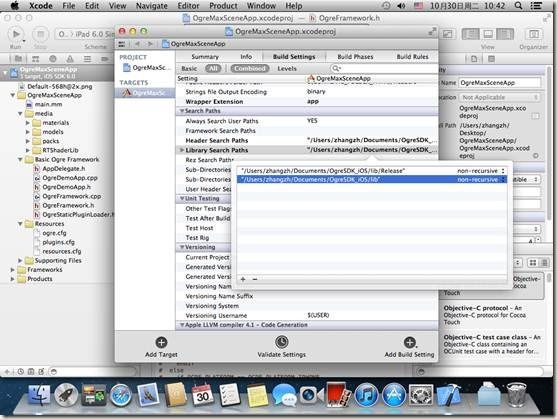Click Validate Settings clock icon
This screenshot has width=557, height=419.
[282, 342]
